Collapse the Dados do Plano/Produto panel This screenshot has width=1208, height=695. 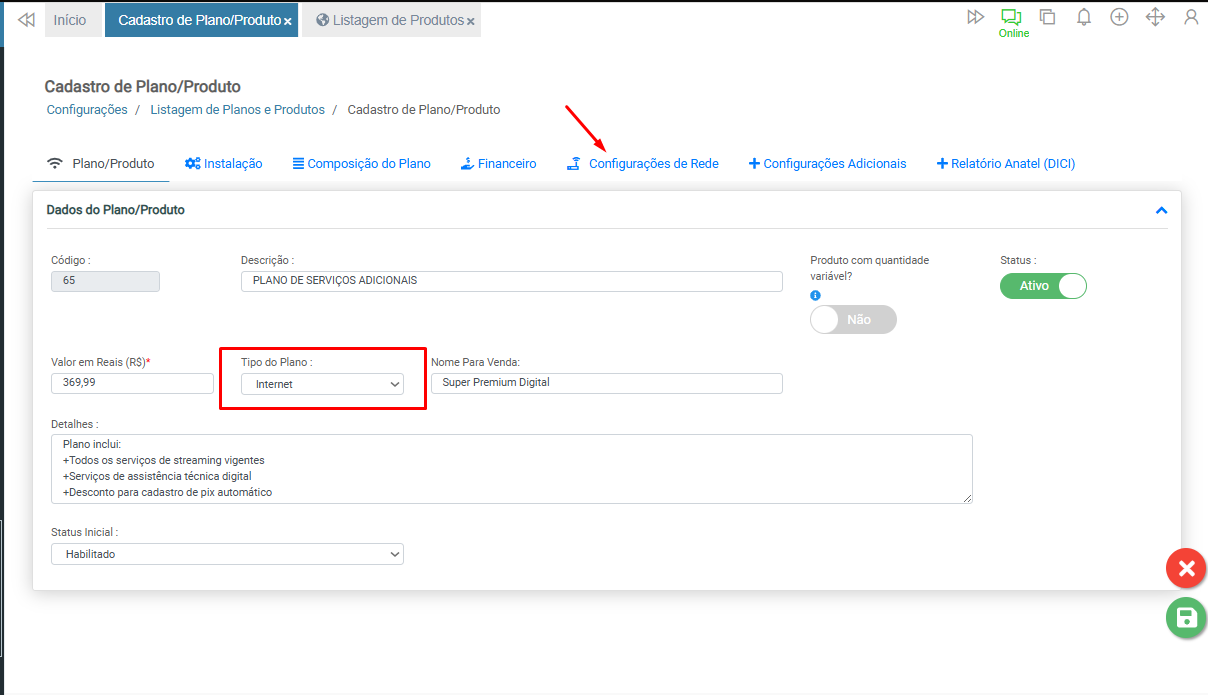point(1161,211)
